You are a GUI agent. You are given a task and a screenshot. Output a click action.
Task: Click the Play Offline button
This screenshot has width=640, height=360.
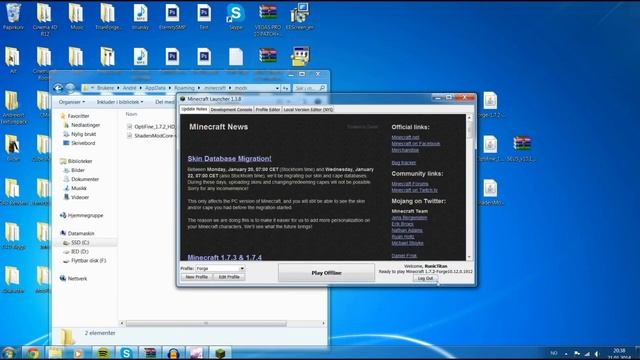coord(326,273)
